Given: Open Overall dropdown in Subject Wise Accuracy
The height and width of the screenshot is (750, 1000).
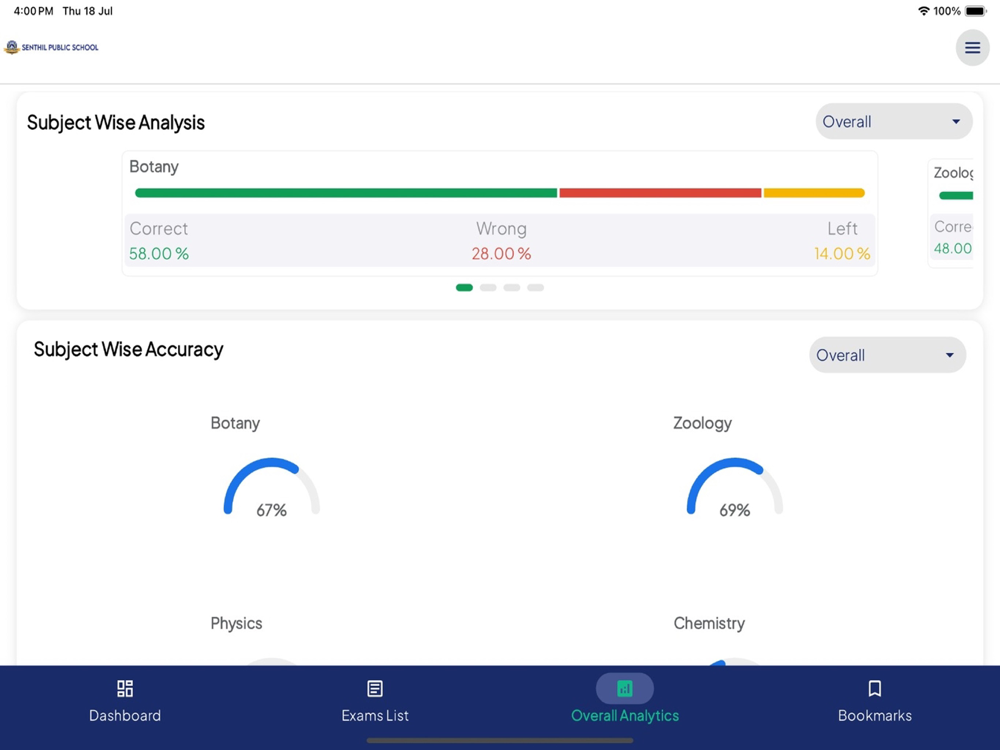Looking at the screenshot, I should click(887, 355).
